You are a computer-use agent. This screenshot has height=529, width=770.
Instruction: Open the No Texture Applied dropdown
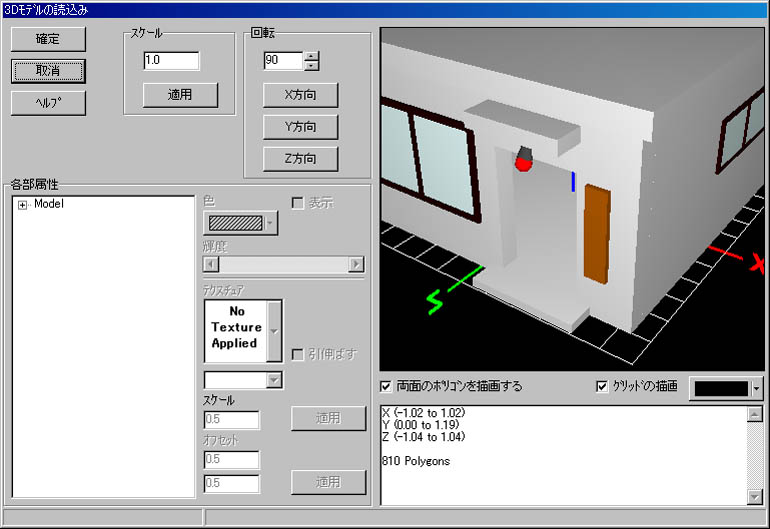pos(274,332)
